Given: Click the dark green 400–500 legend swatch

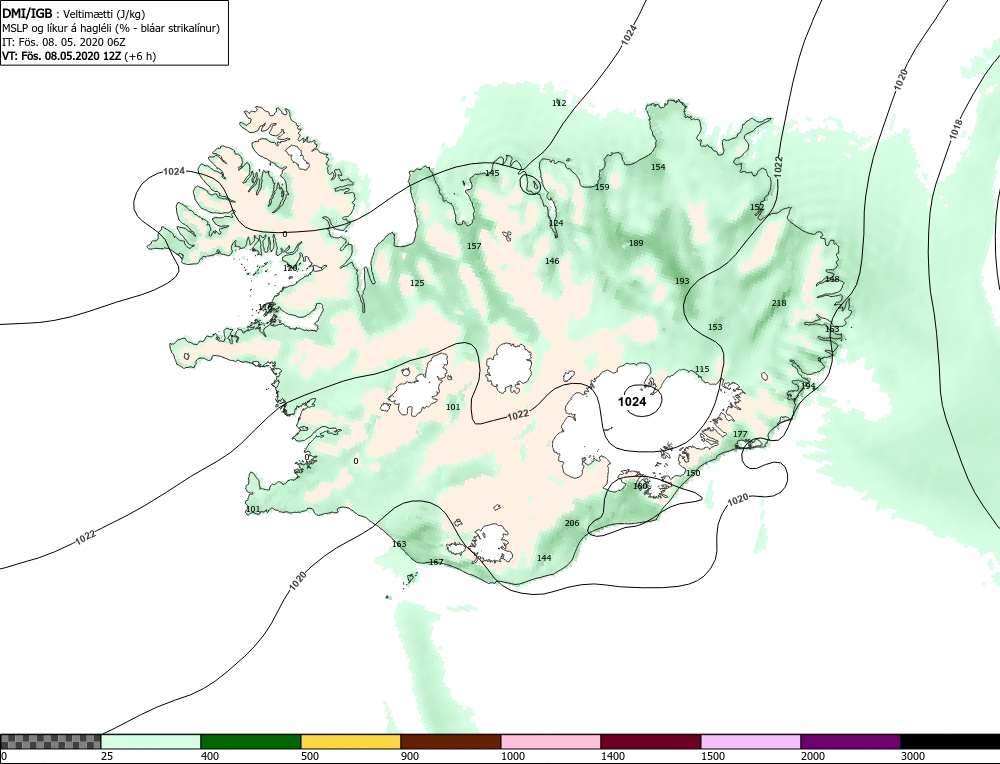Looking at the screenshot, I should click(x=251, y=741).
